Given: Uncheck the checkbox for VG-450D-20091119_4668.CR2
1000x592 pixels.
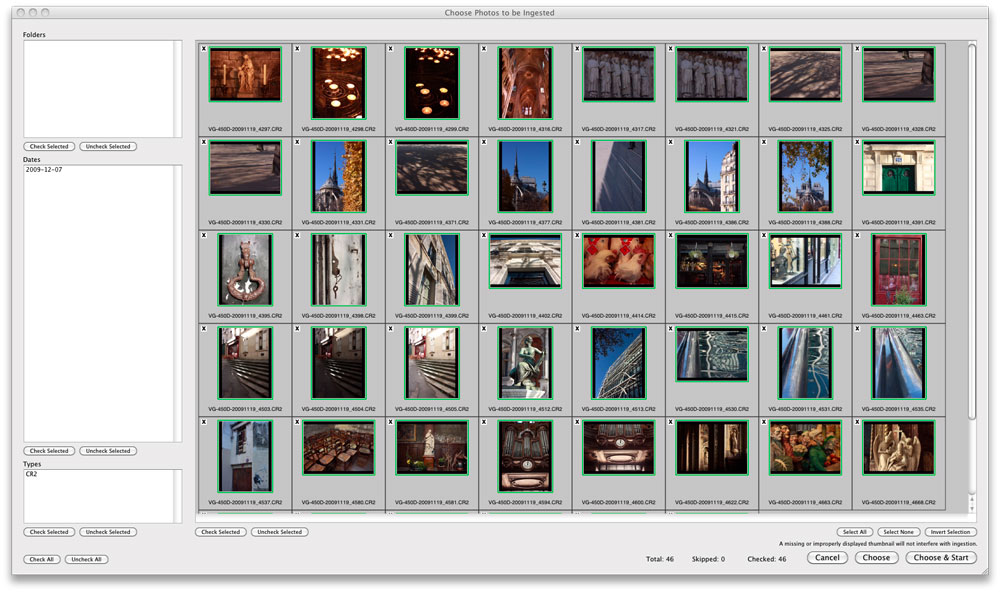Looking at the screenshot, I should point(857,422).
